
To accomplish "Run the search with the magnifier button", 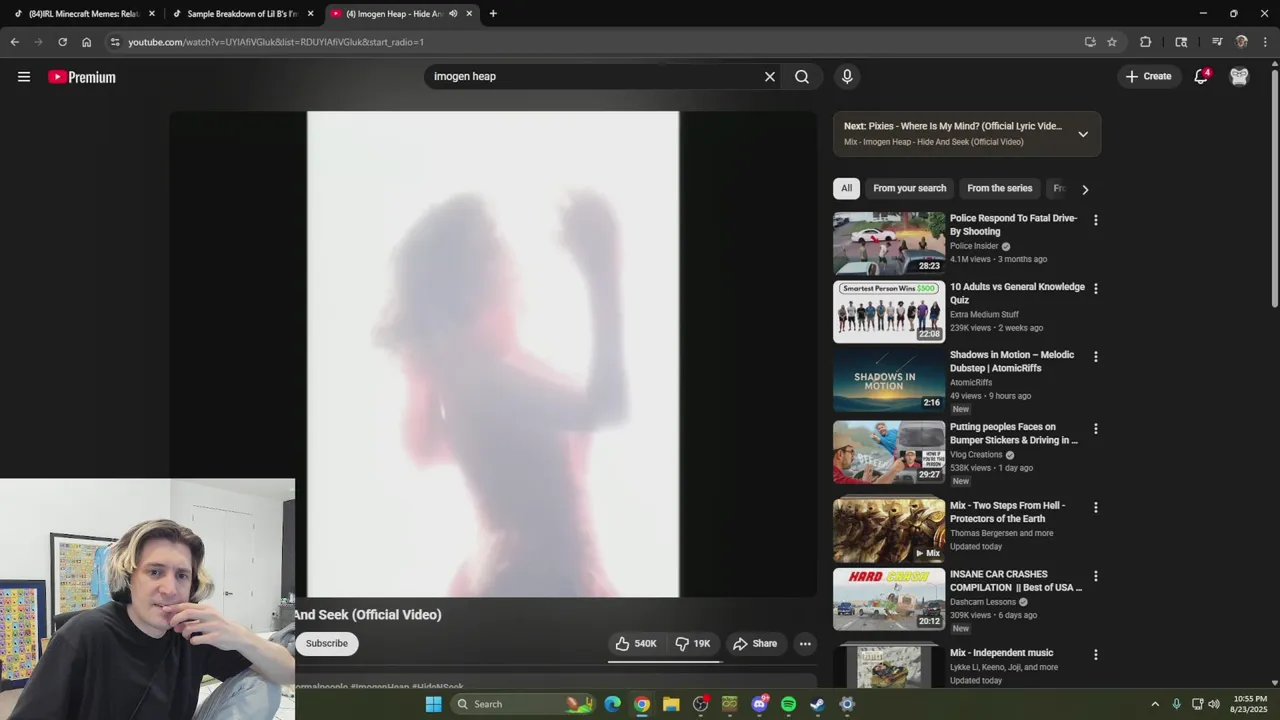I will [802, 77].
